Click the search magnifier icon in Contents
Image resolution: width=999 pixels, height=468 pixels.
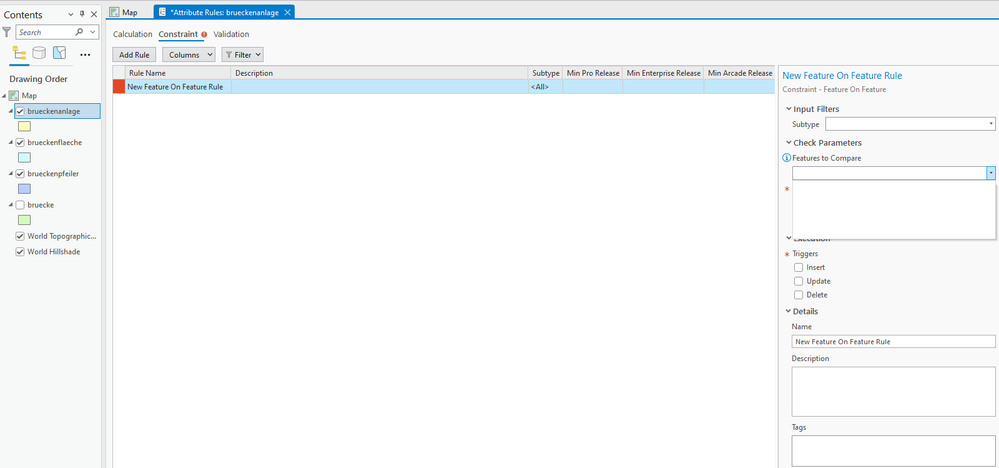coord(79,32)
